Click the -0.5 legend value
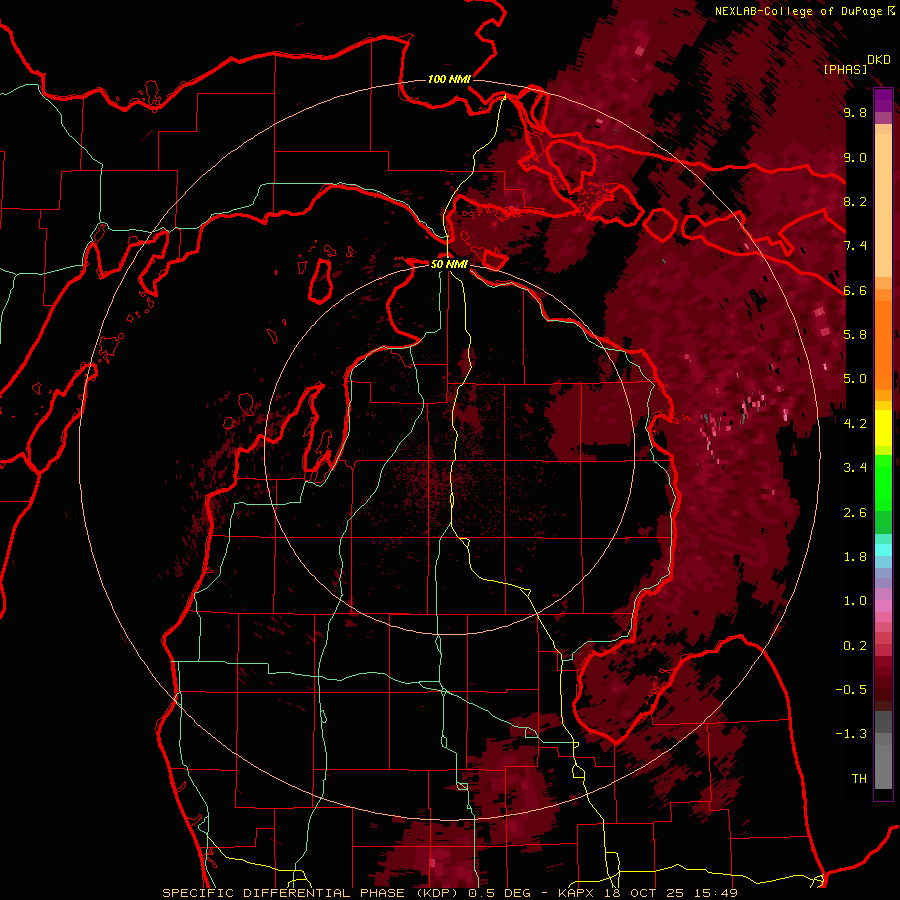 click(851, 690)
